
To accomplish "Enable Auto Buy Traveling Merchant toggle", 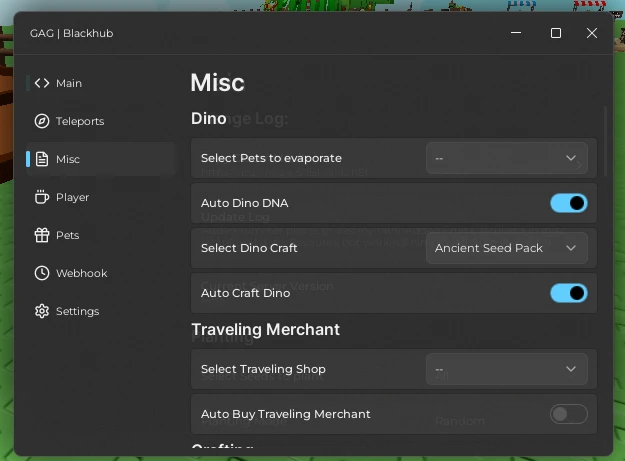I will coord(568,414).
